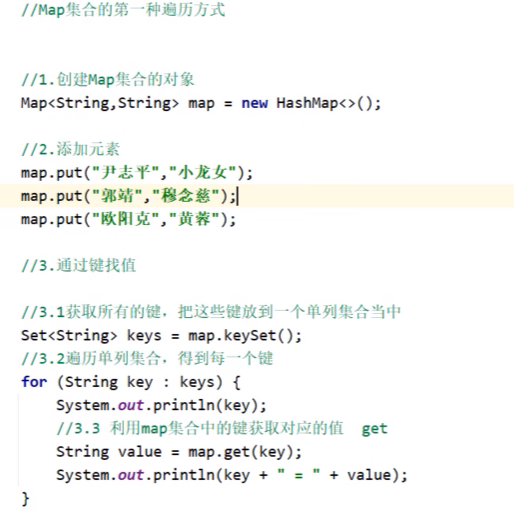Click the string literal " = "
The height and width of the screenshot is (513, 514).
299,474
